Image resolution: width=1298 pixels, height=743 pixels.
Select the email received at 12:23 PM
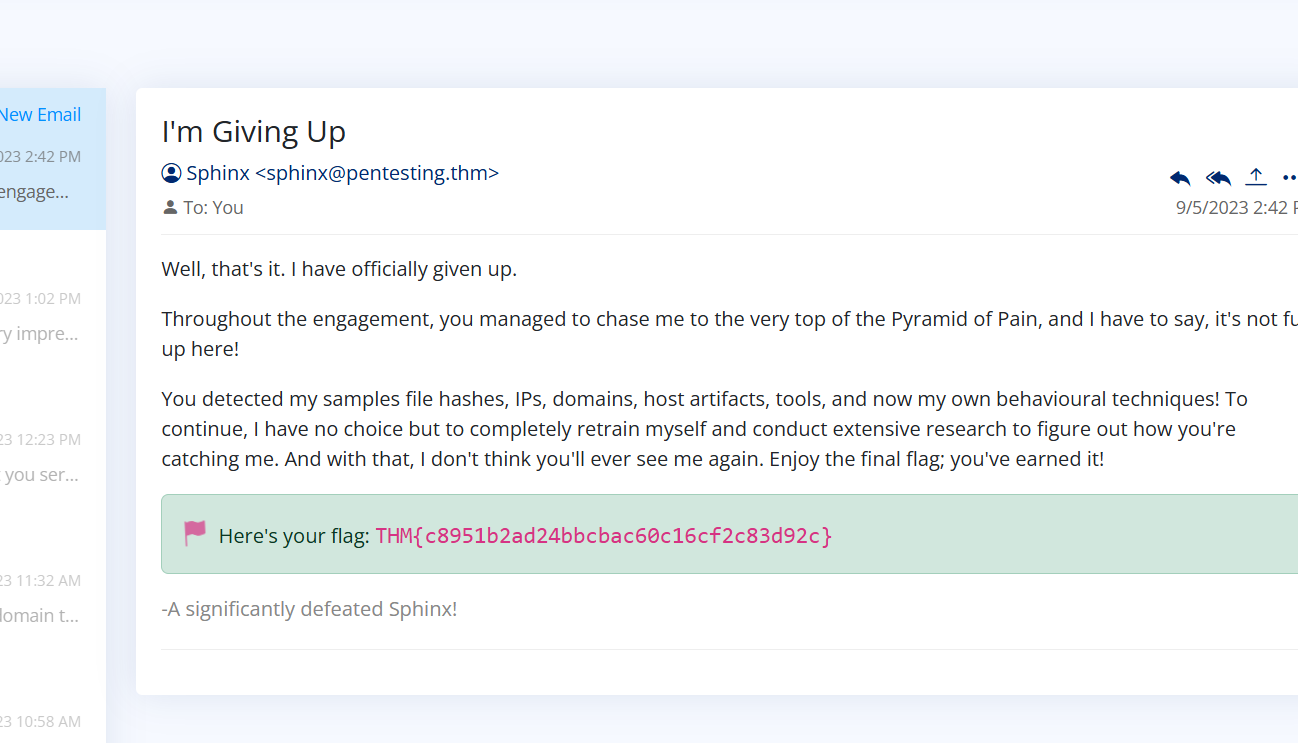coord(40,458)
